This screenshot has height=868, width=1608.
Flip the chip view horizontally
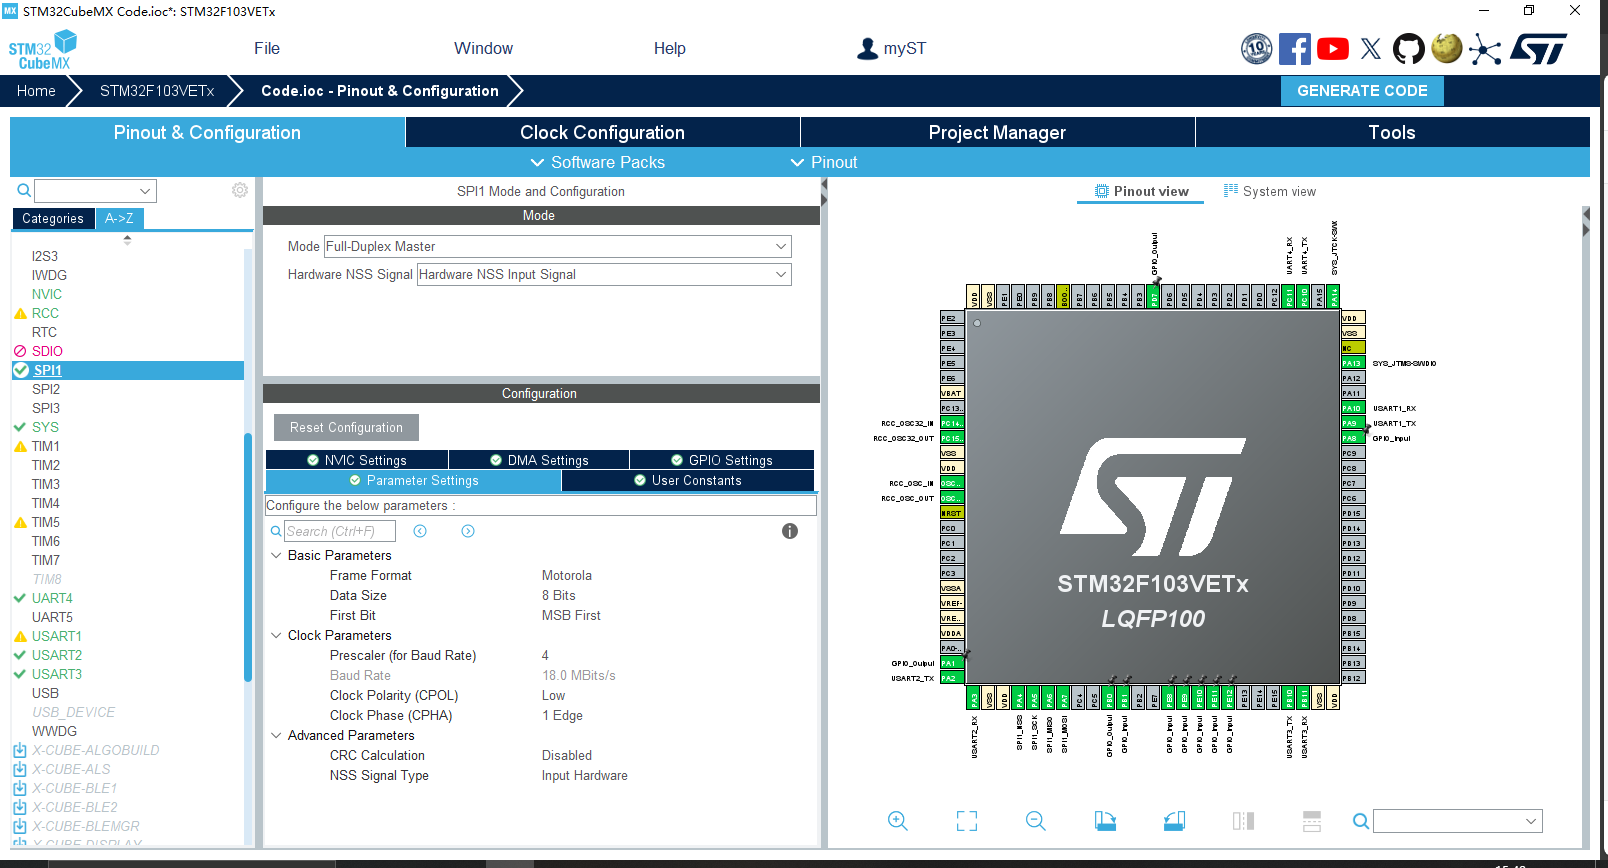click(1243, 821)
